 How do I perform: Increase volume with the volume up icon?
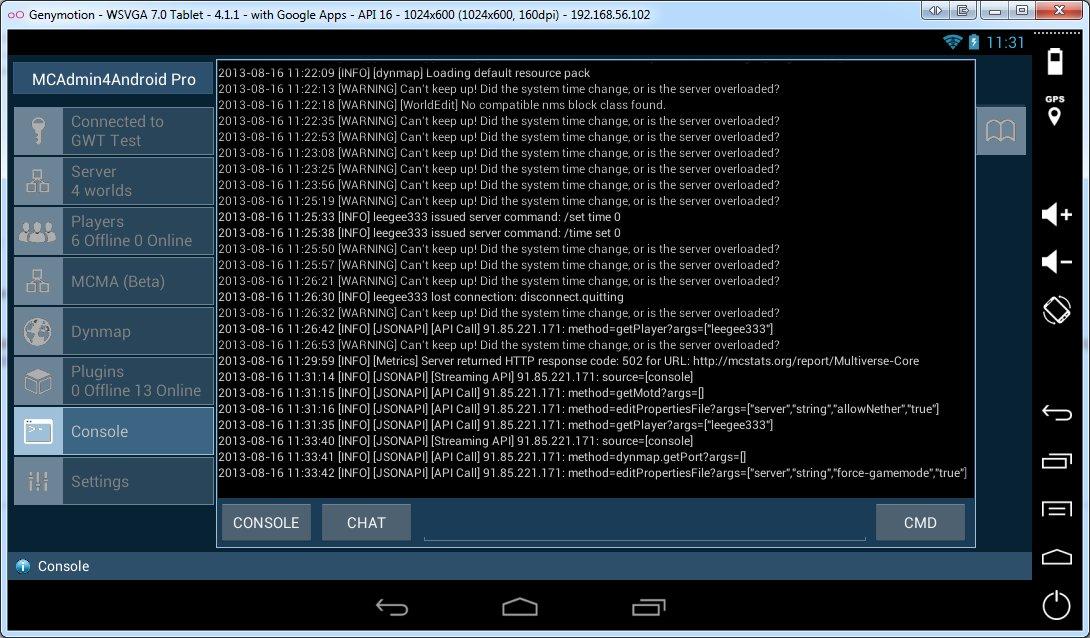tap(1055, 214)
